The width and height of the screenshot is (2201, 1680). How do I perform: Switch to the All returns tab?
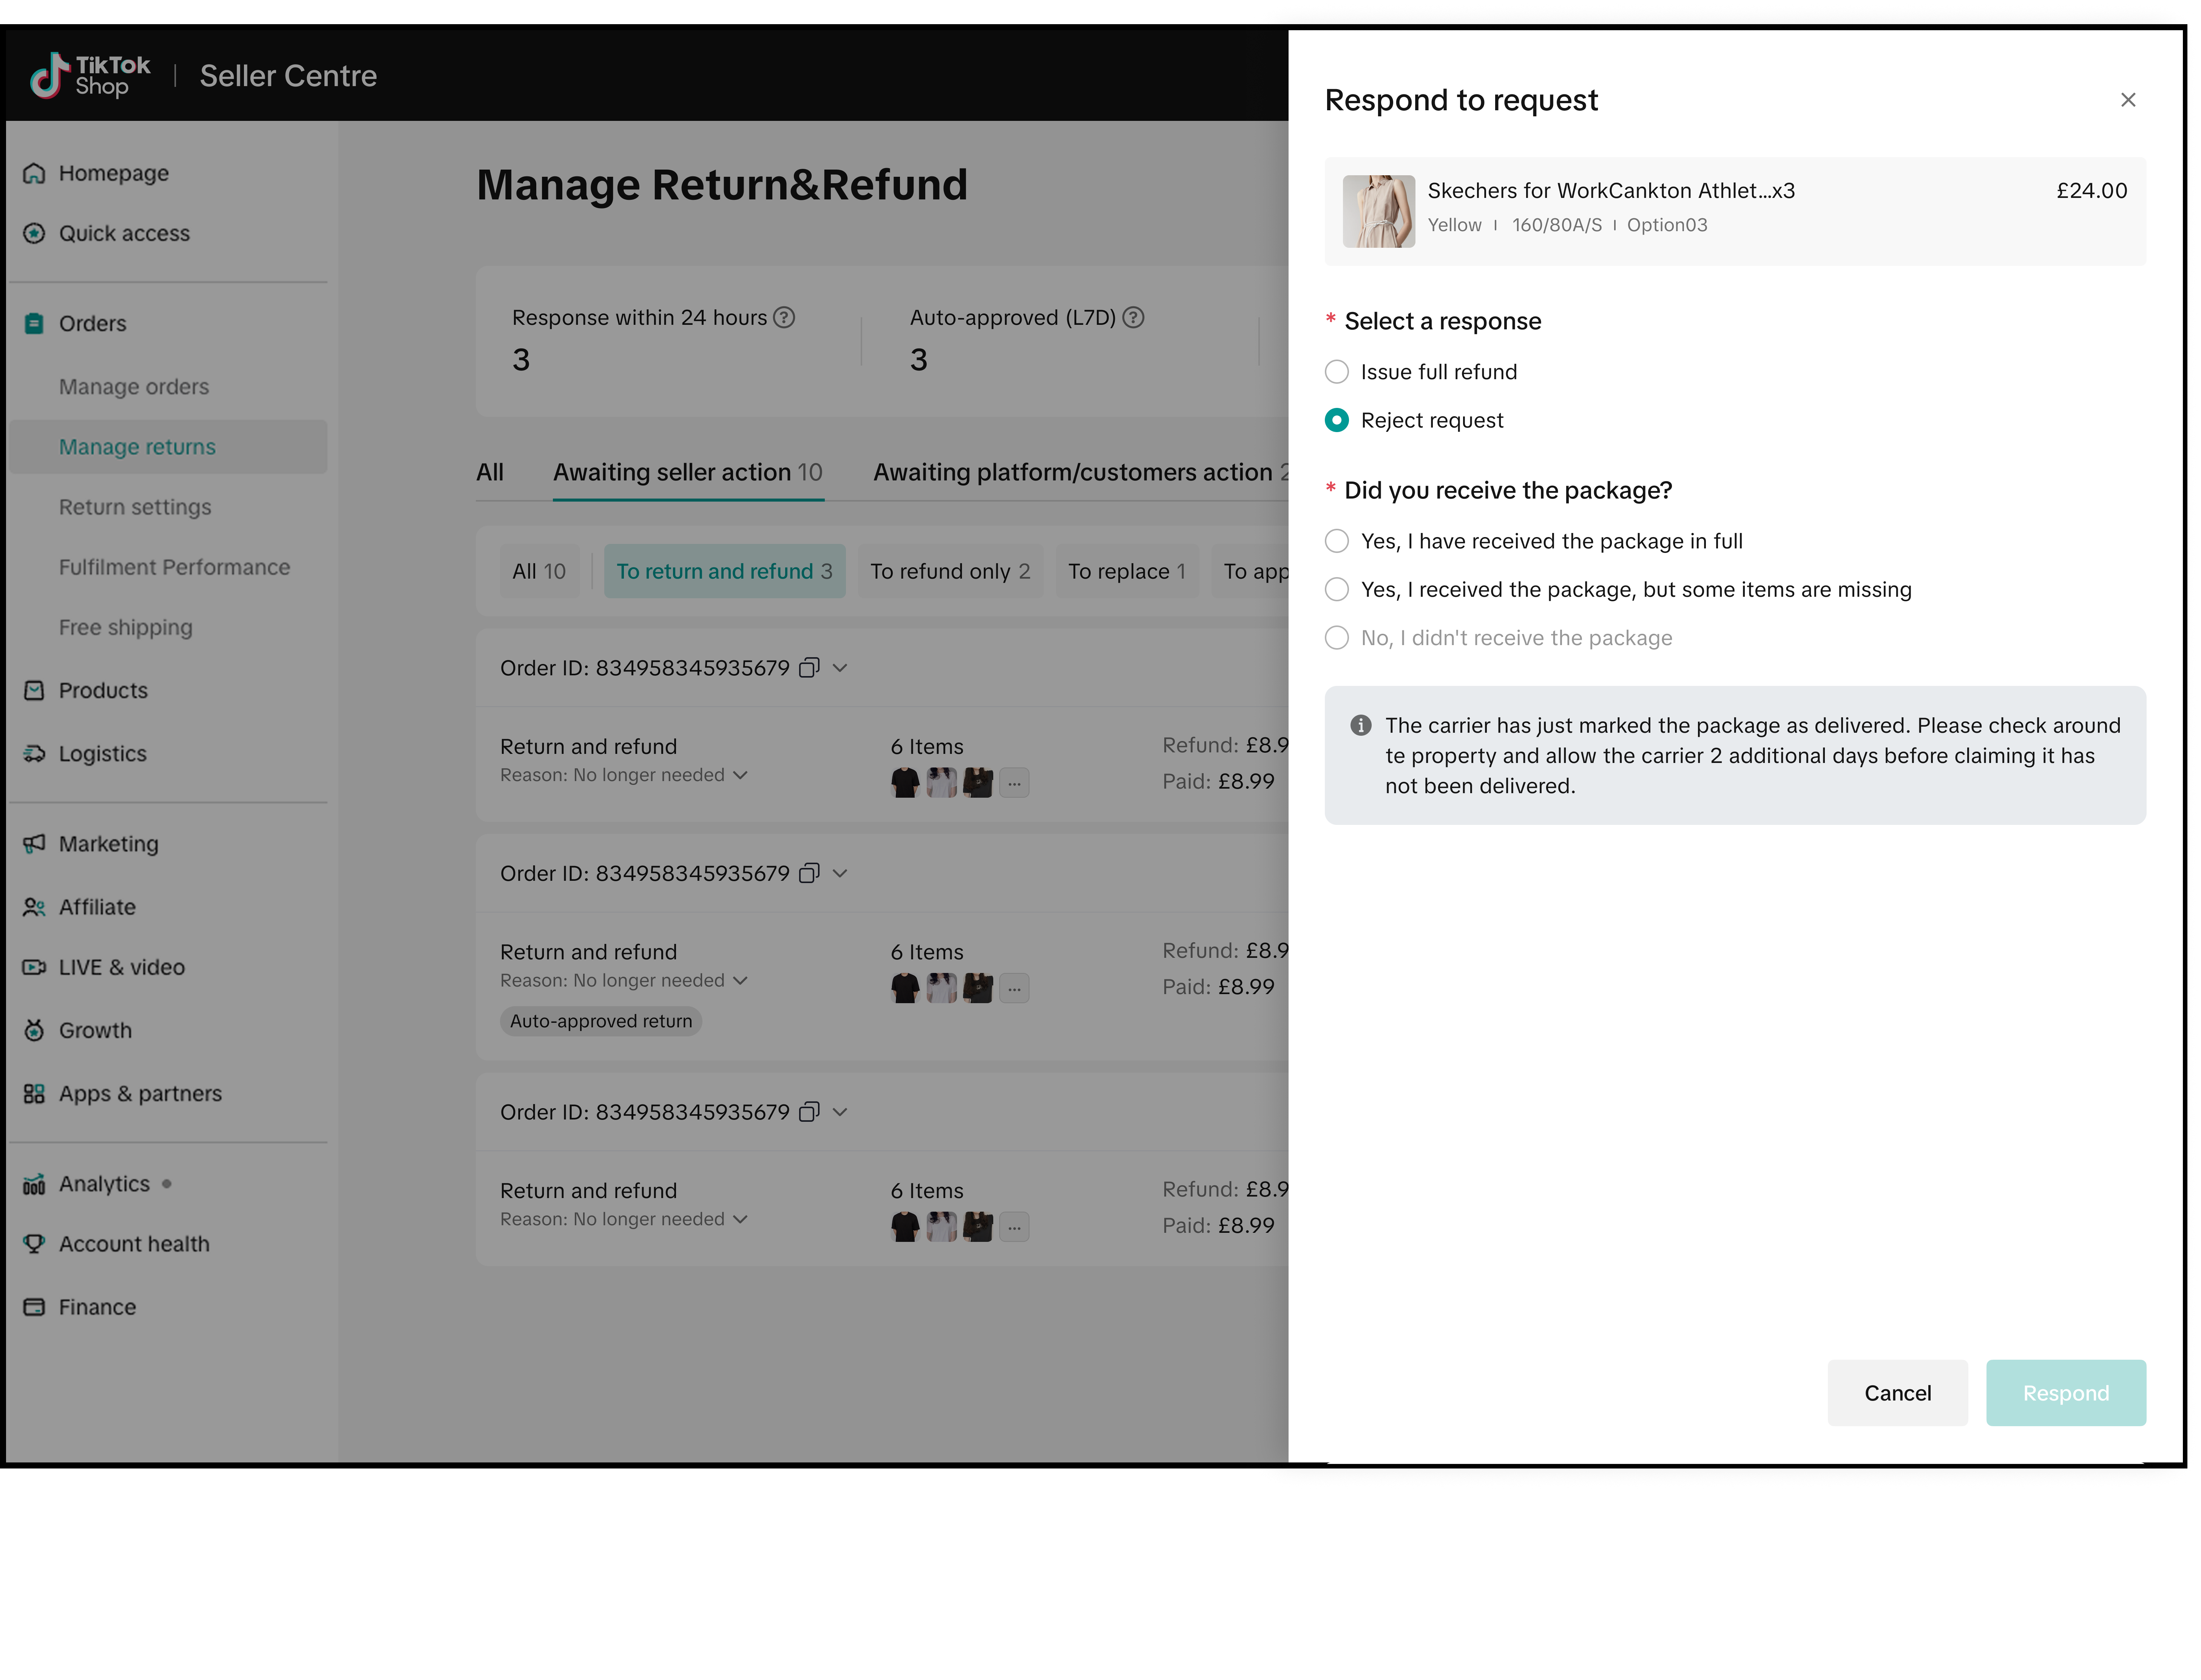pyautogui.click(x=490, y=472)
